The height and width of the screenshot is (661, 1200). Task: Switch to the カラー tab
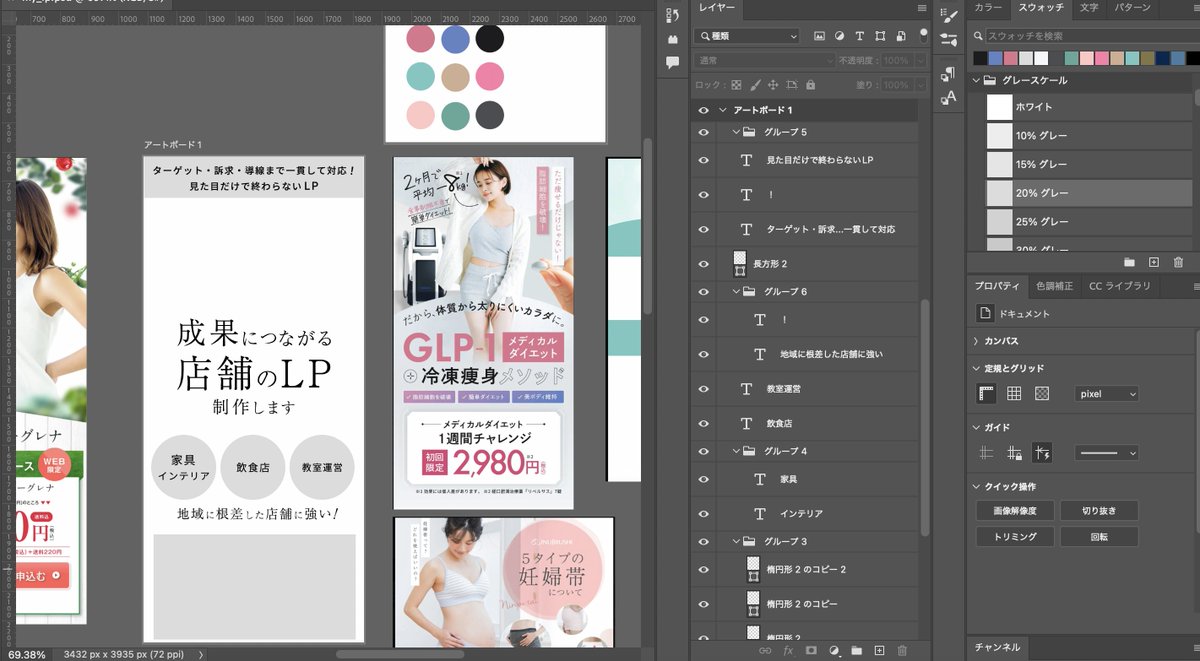[x=988, y=8]
